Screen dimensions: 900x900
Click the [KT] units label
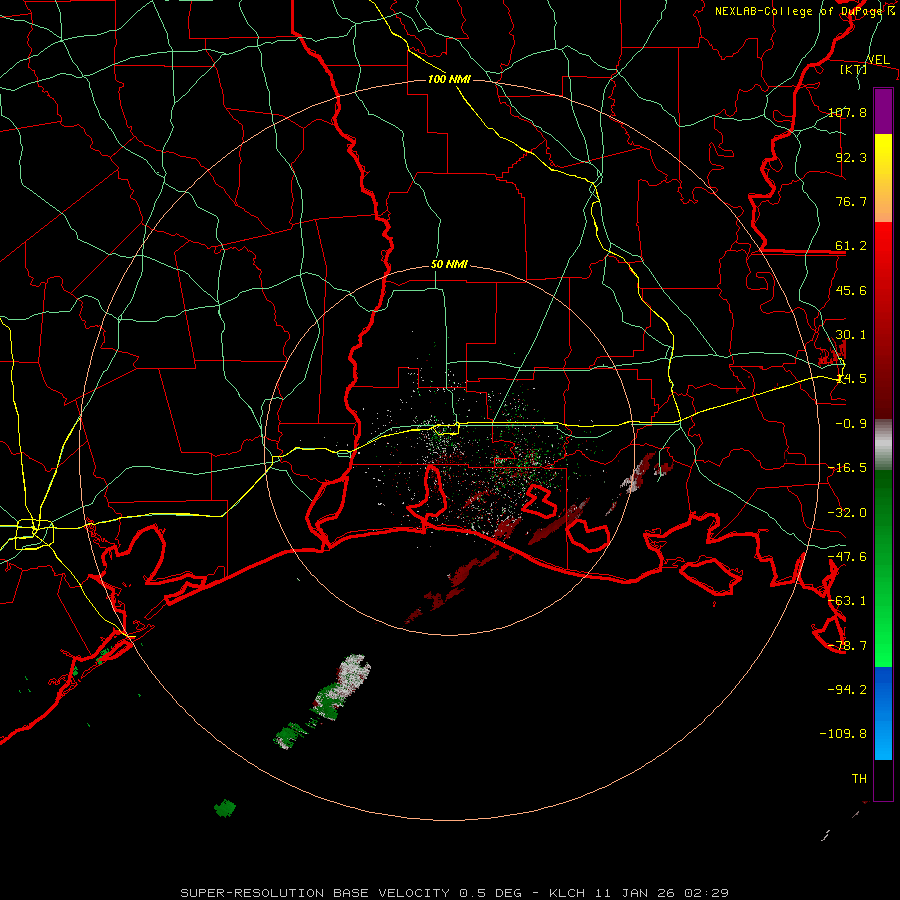(854, 69)
